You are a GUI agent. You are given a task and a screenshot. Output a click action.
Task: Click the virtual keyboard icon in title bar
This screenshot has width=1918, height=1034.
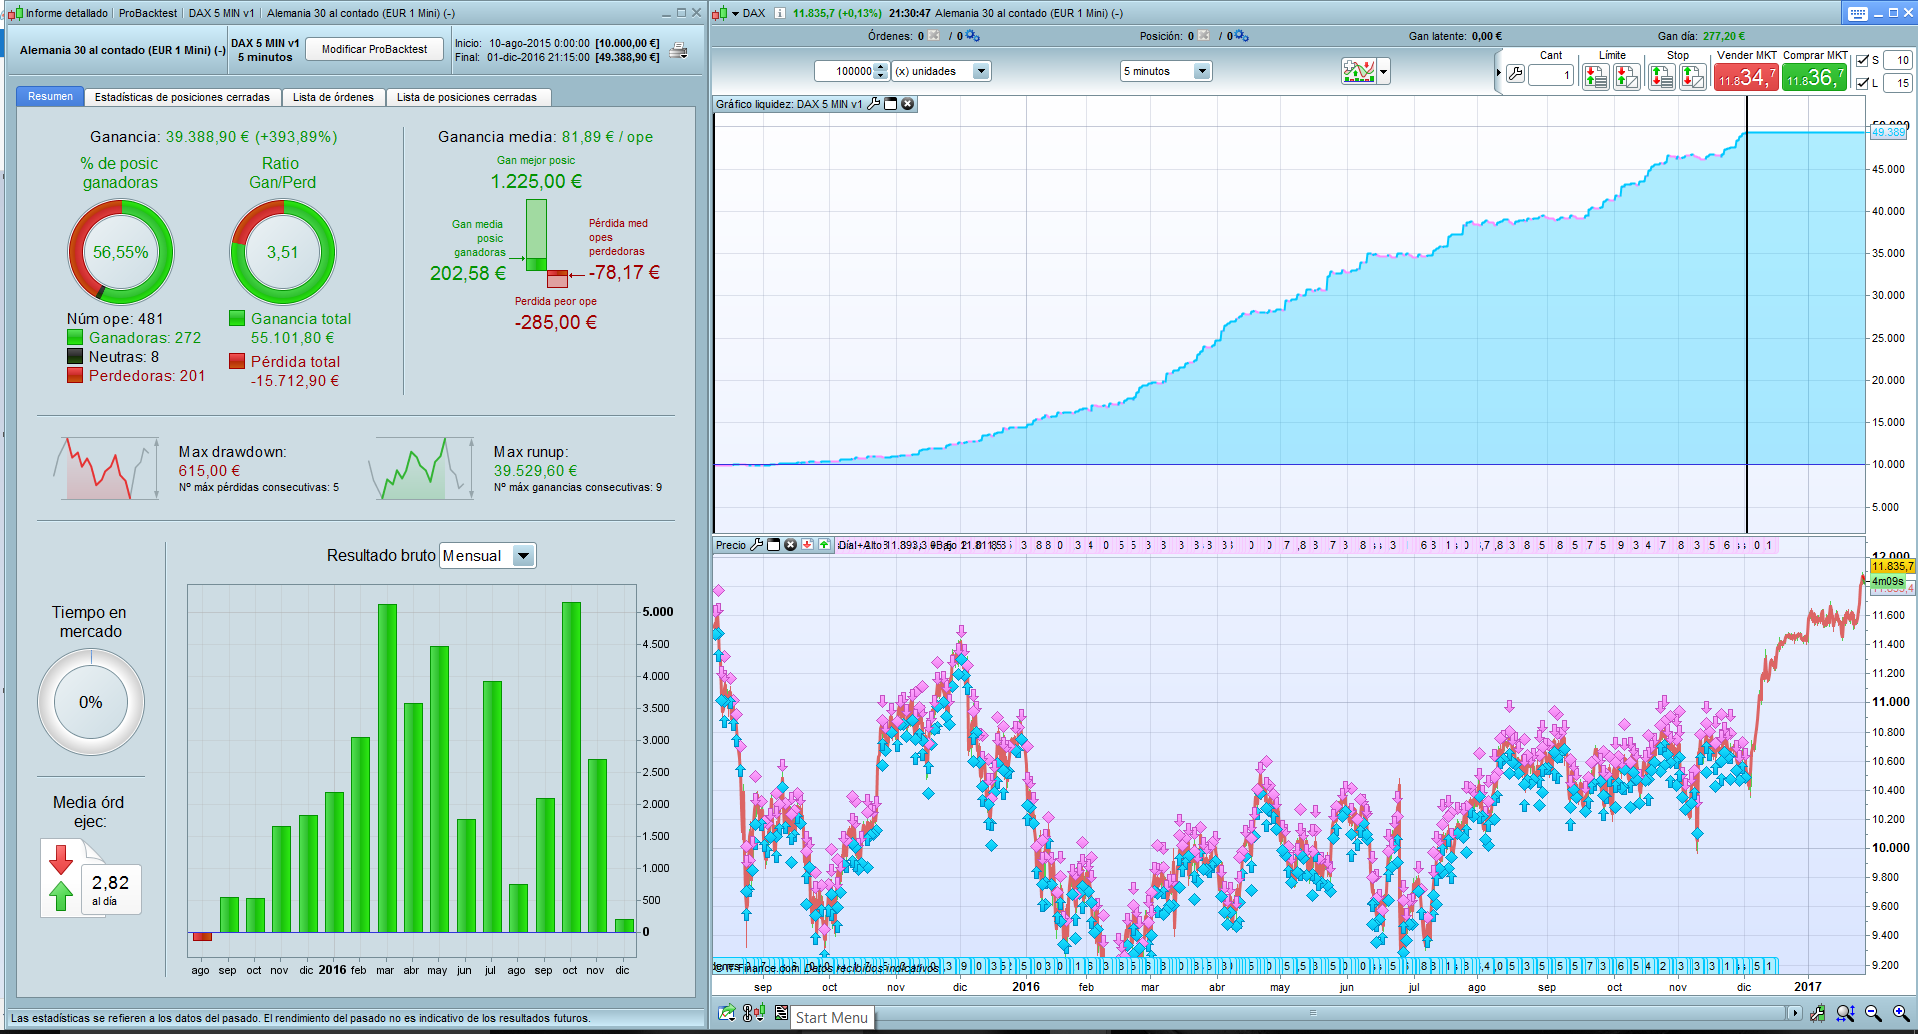click(x=1857, y=13)
